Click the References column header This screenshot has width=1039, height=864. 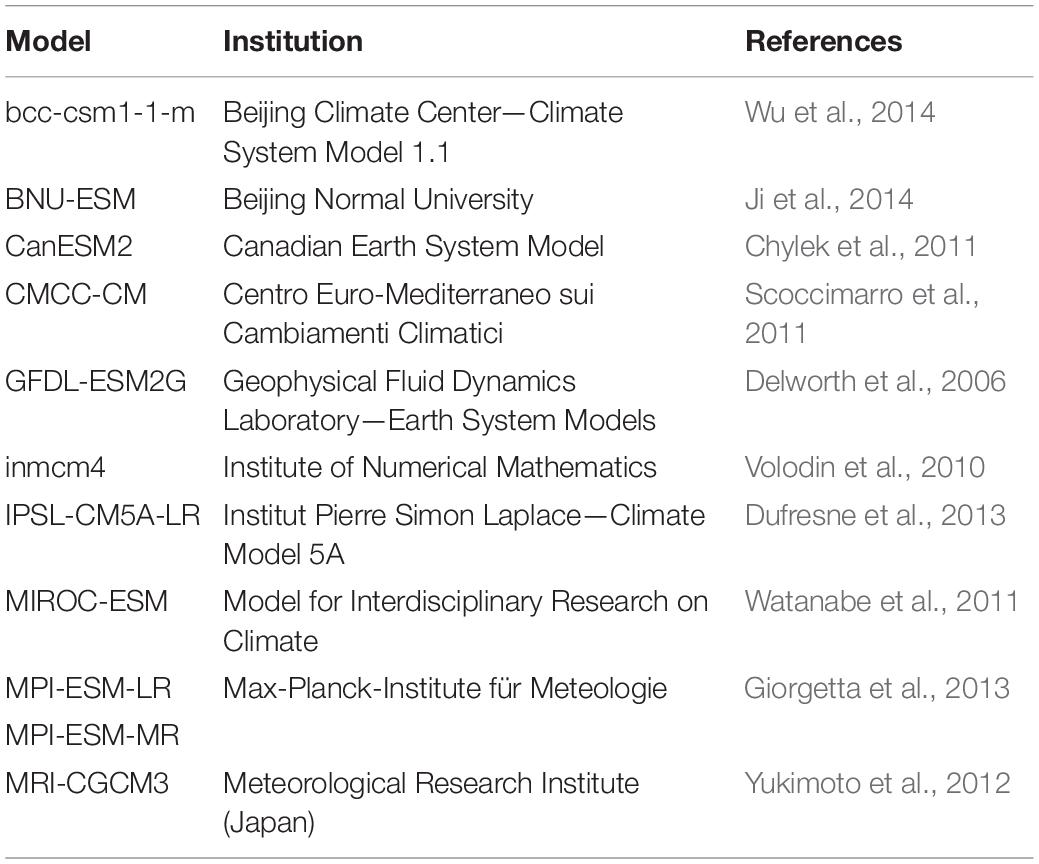[x=824, y=41]
